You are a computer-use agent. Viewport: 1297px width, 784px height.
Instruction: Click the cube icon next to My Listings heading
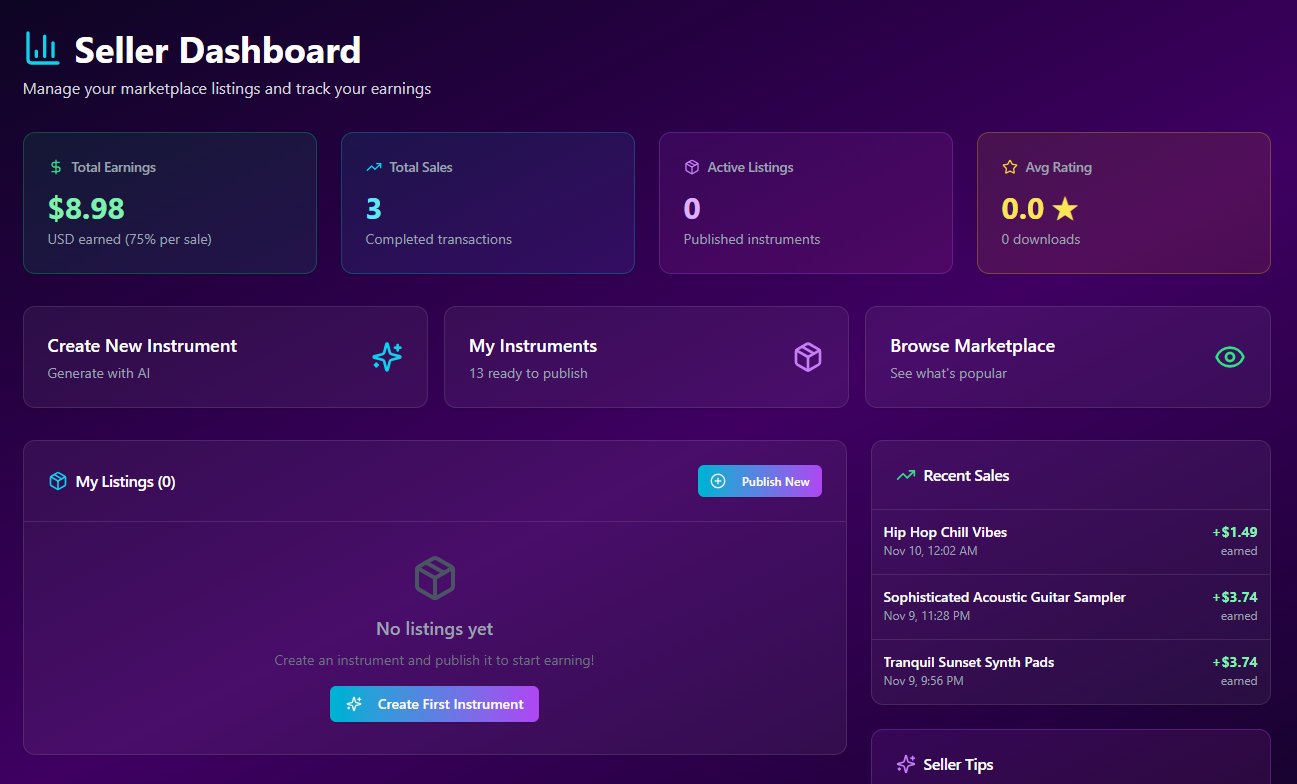click(58, 481)
